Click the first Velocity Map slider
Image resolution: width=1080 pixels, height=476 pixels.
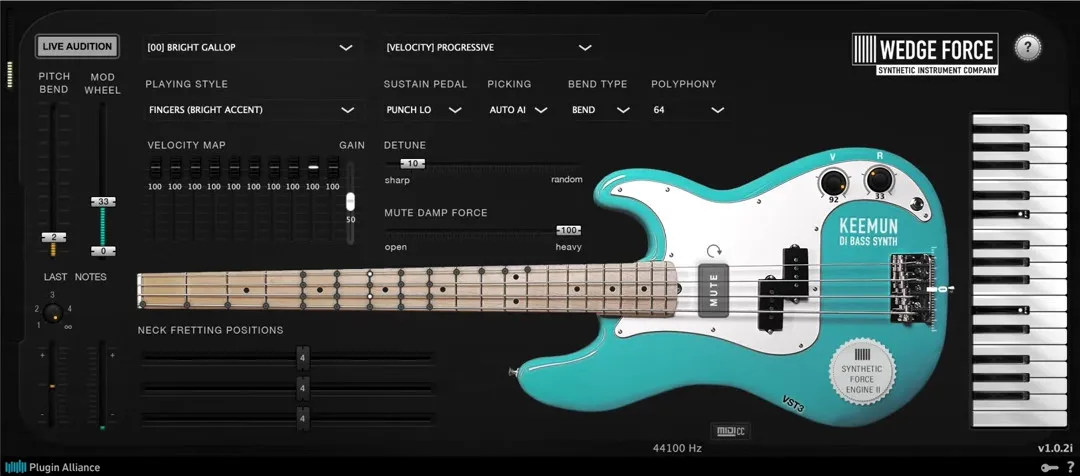click(155, 167)
